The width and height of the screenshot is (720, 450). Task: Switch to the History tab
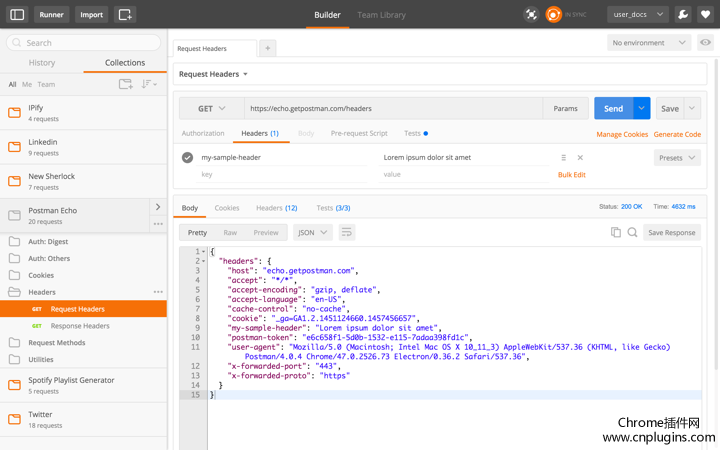[x=42, y=63]
